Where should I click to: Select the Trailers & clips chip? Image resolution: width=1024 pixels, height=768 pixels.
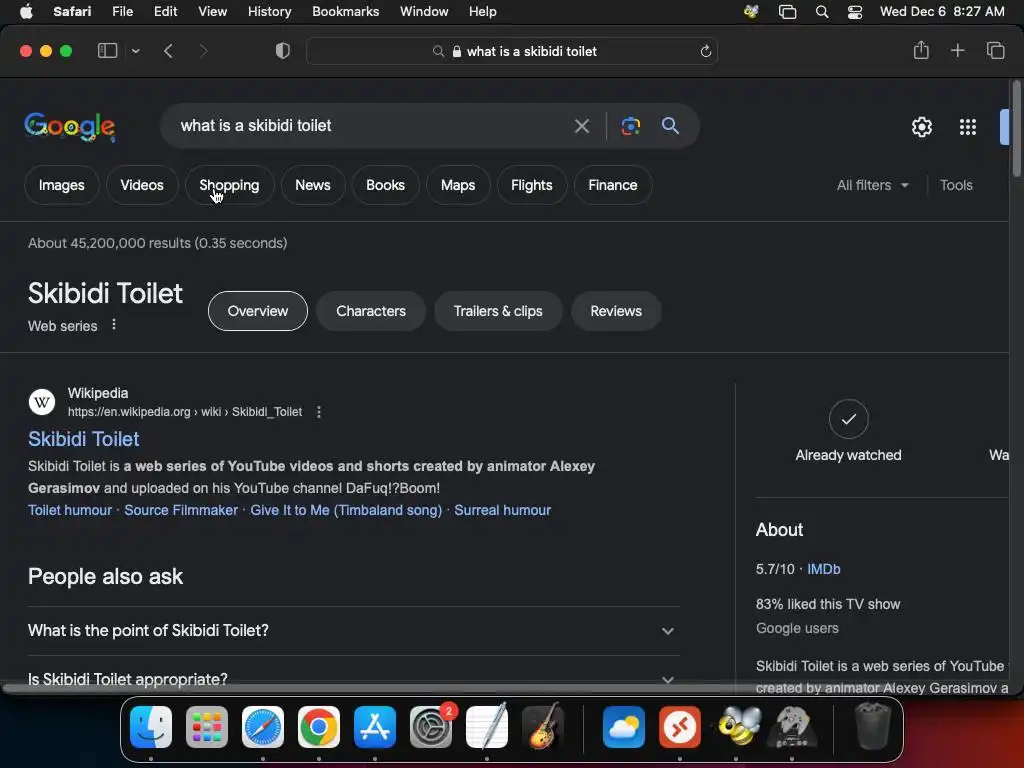(498, 311)
